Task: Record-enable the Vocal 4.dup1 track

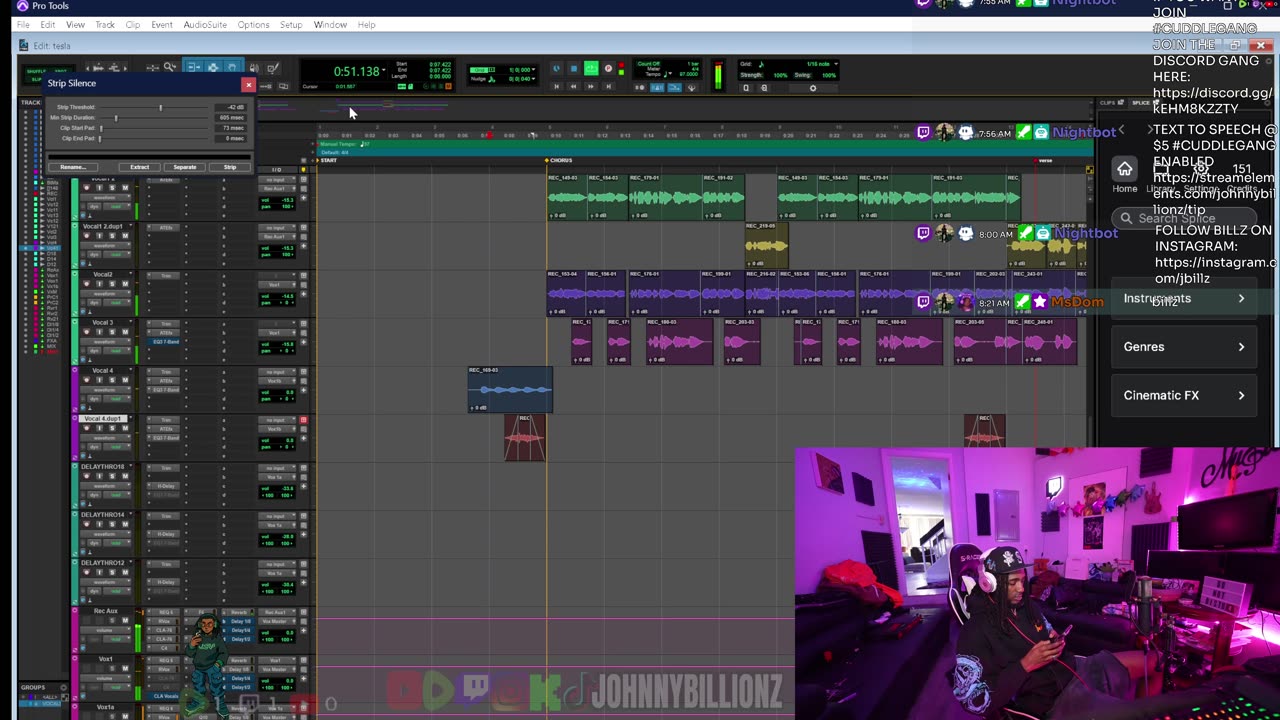Action: point(86,428)
